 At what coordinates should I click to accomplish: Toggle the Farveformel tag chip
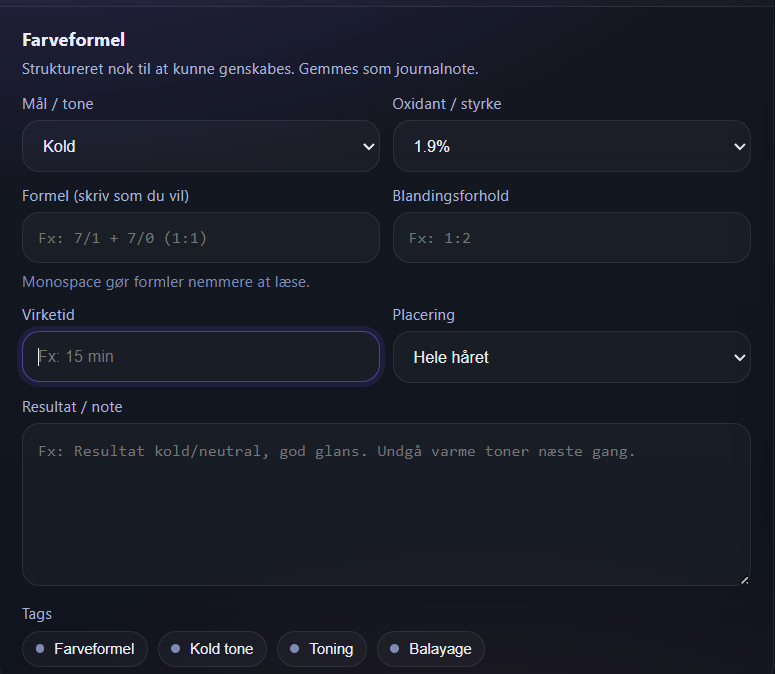(85, 649)
